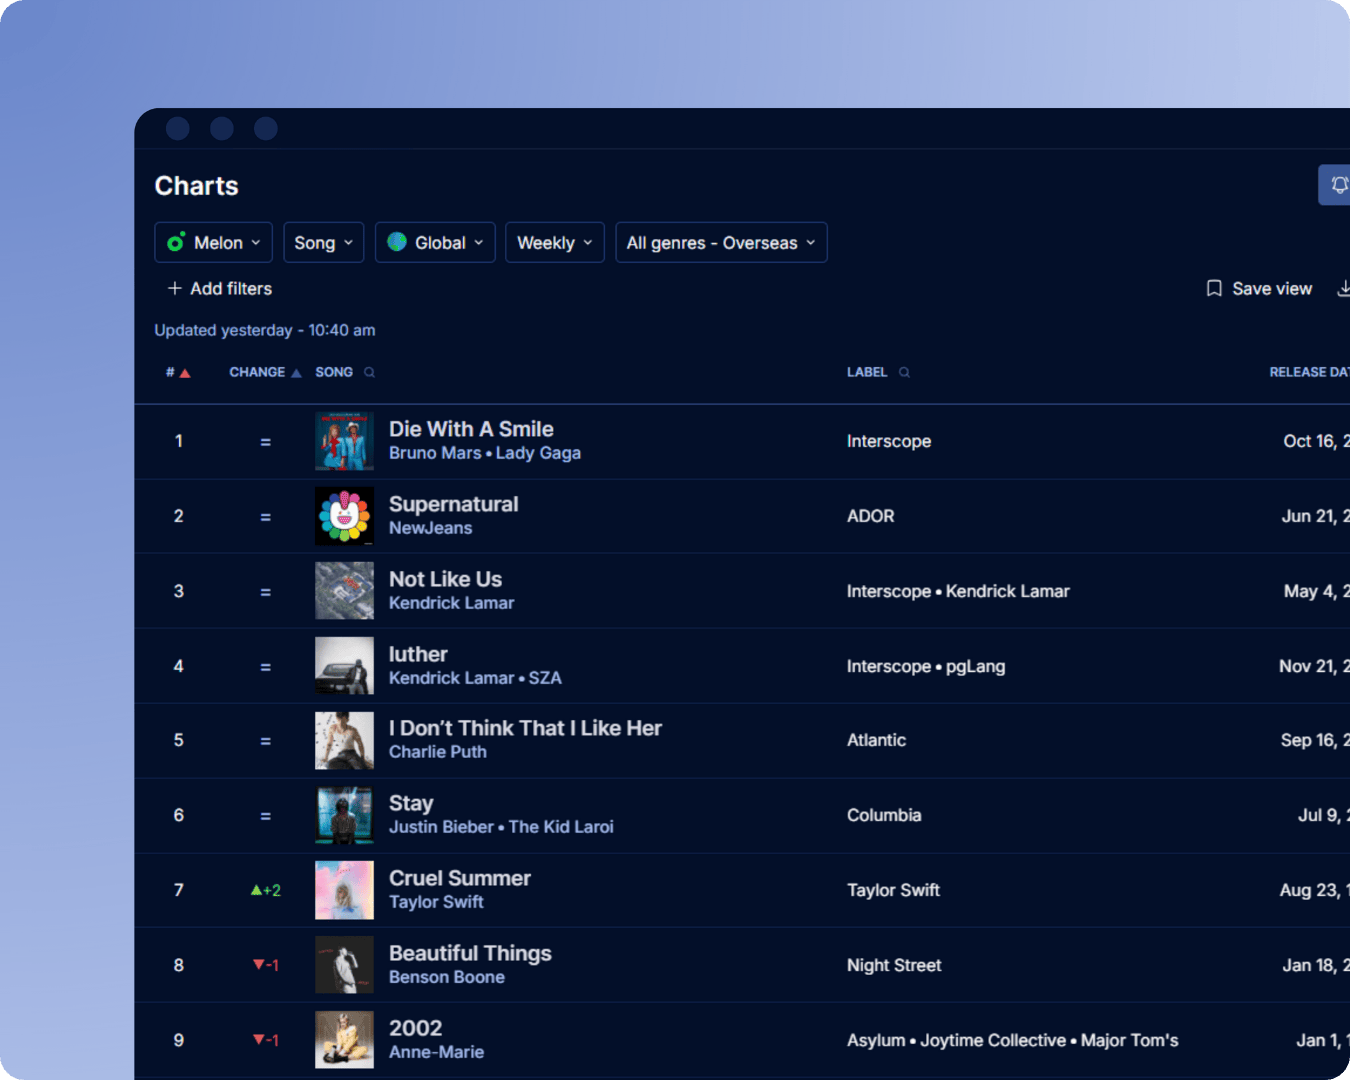This screenshot has width=1350, height=1080.
Task: Open the search icon beside LABEL column
Action: (x=903, y=371)
